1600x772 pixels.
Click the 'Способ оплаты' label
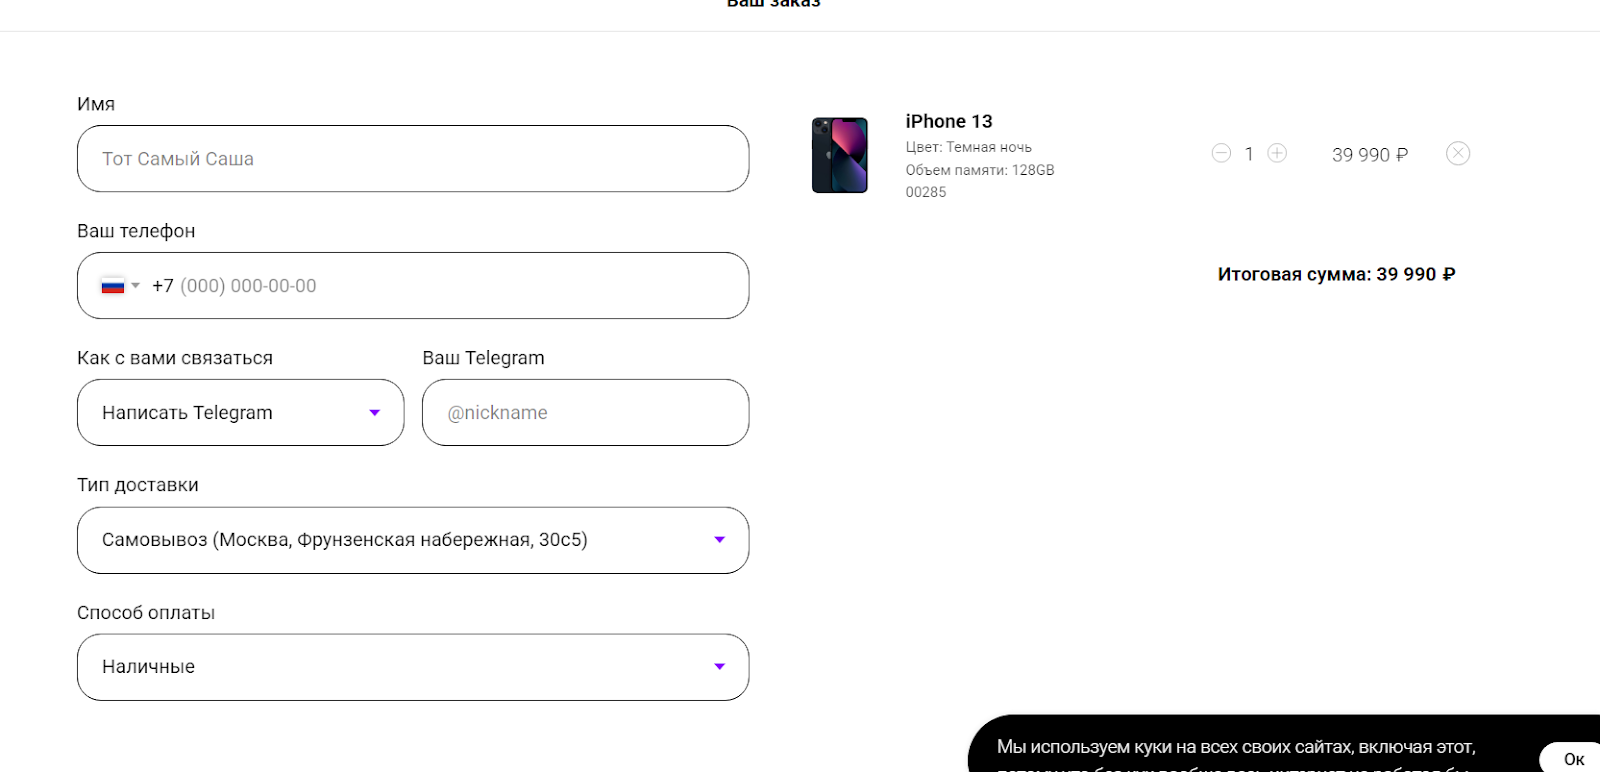pyautogui.click(x=146, y=613)
